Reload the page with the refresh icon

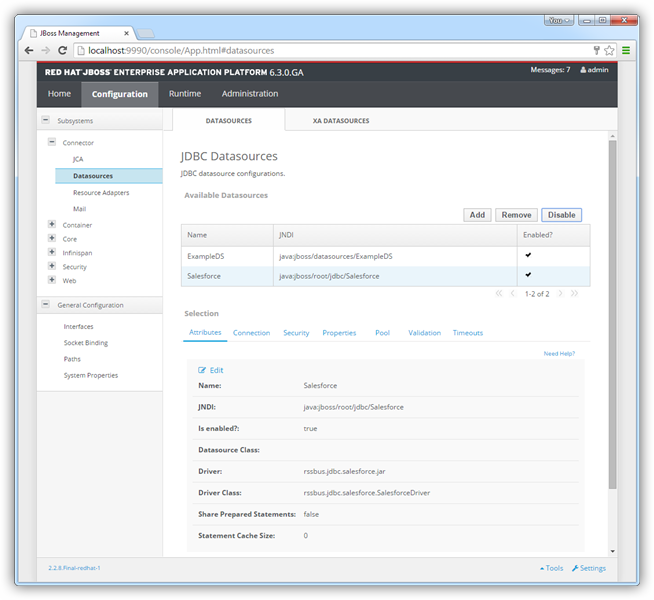64,50
